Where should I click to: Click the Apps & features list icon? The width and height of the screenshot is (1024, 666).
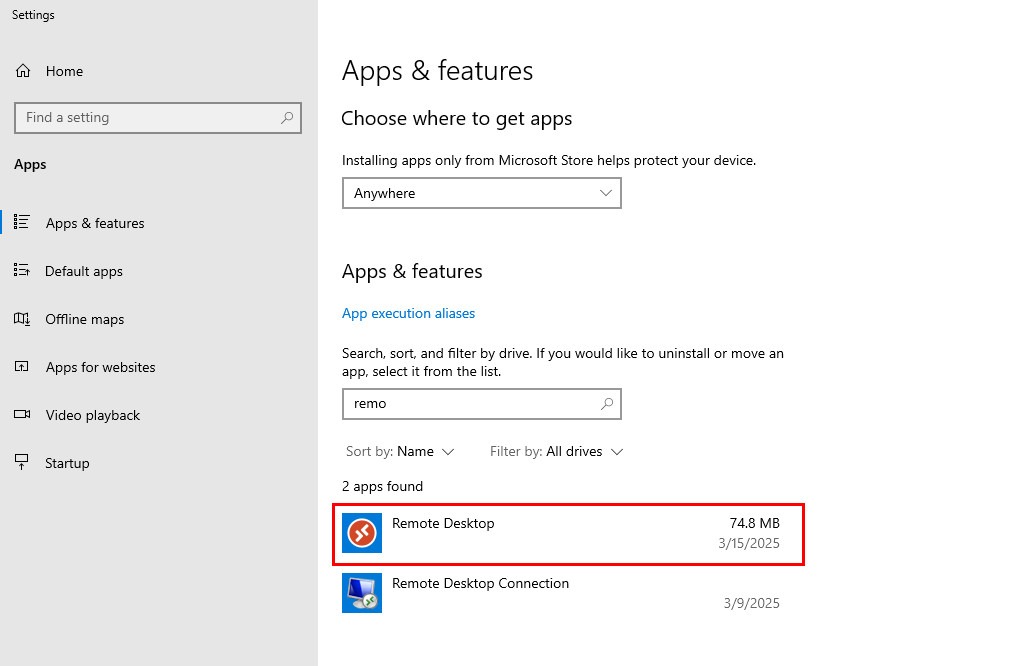pyautogui.click(x=22, y=222)
